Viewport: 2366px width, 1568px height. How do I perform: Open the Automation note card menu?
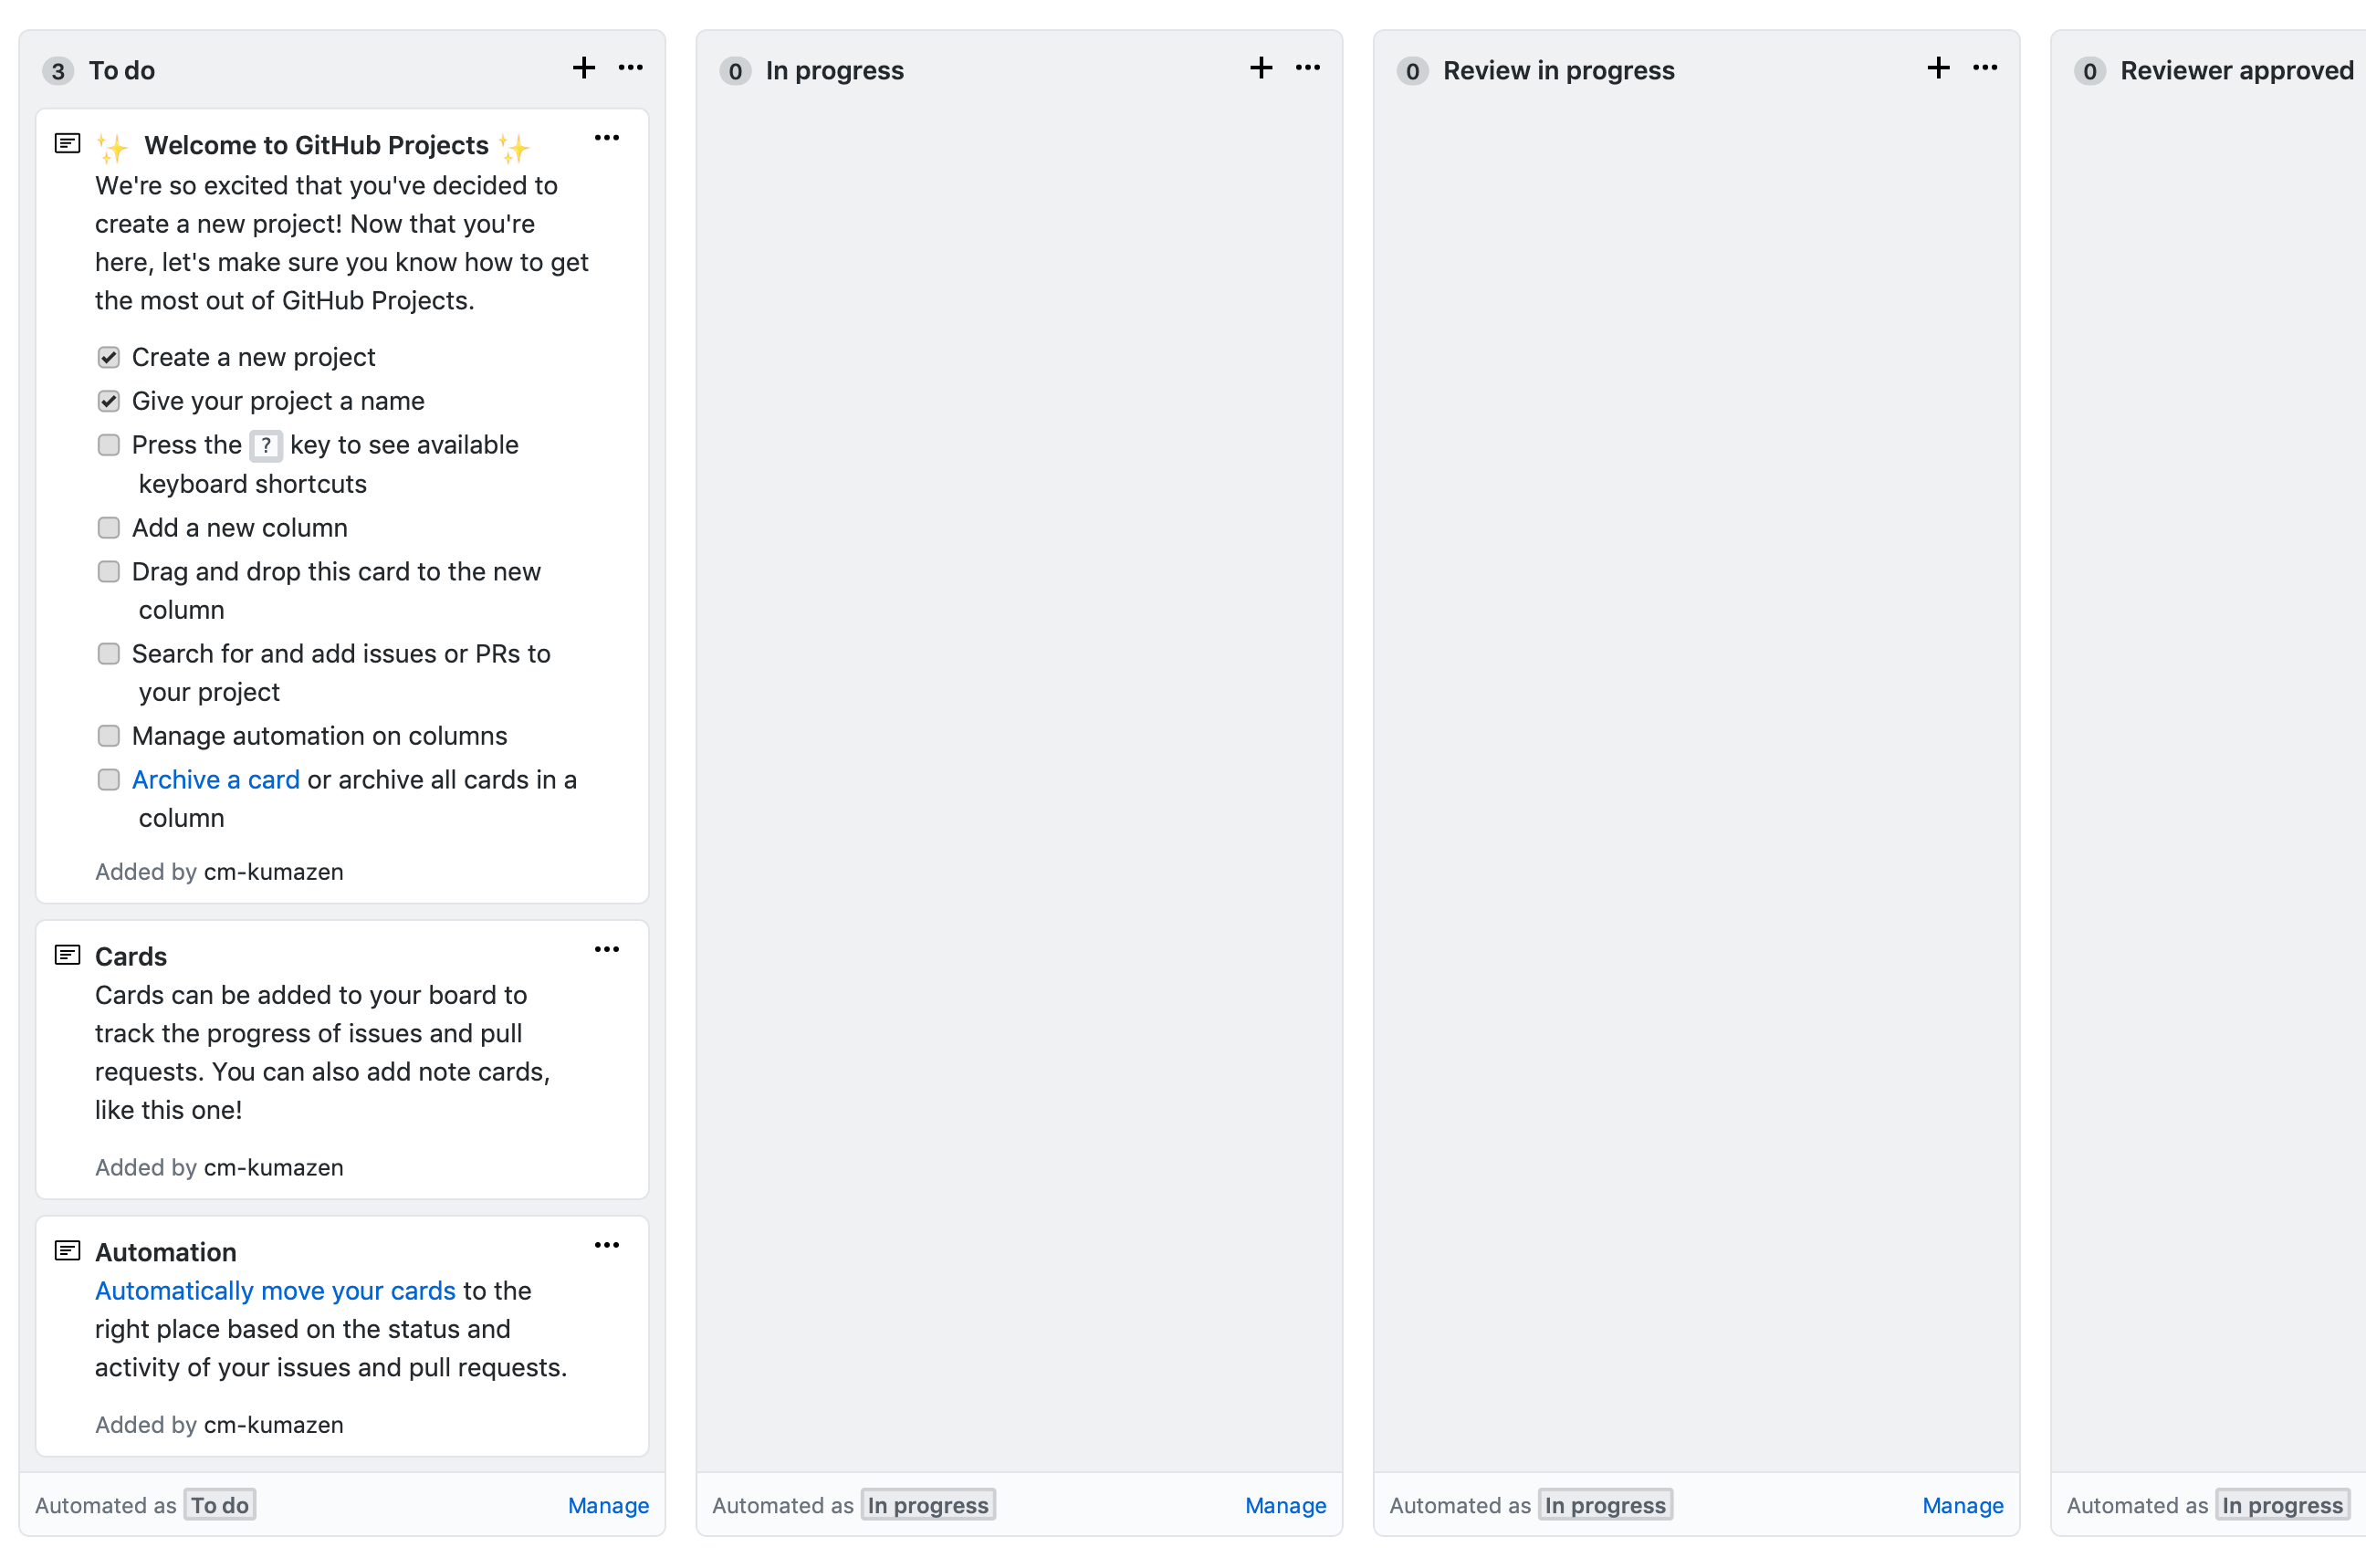click(607, 1245)
